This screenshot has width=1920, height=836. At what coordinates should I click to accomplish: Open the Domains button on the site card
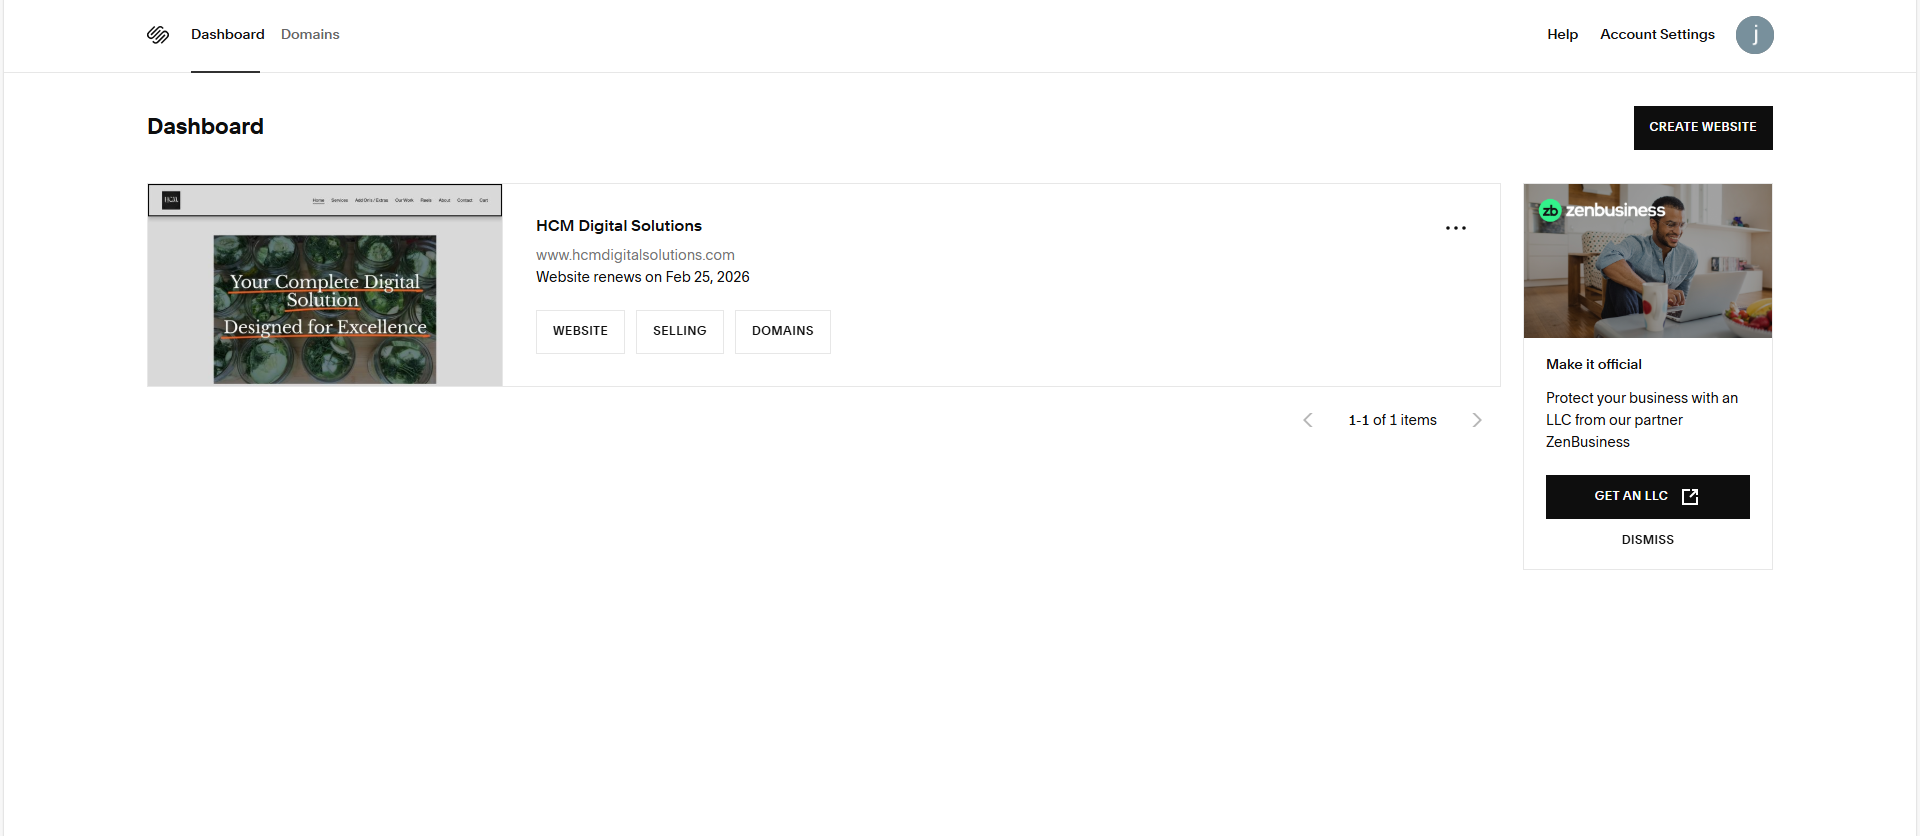click(x=783, y=332)
